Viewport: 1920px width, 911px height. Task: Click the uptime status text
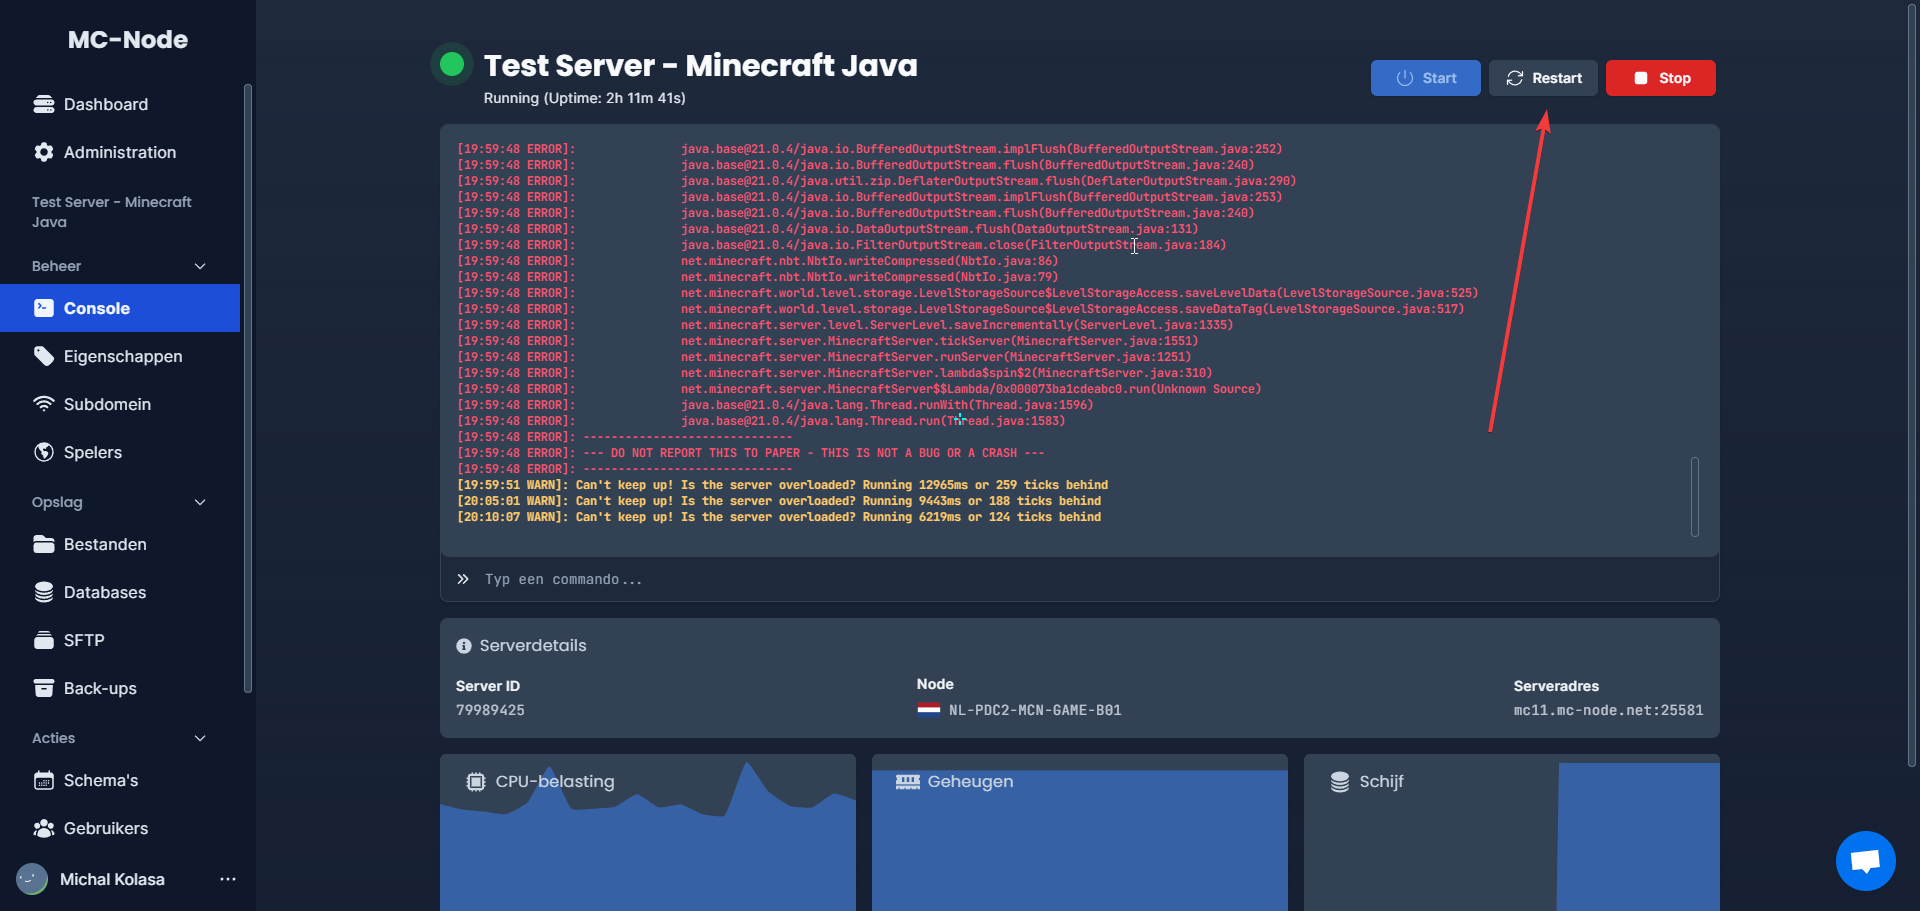tap(584, 98)
